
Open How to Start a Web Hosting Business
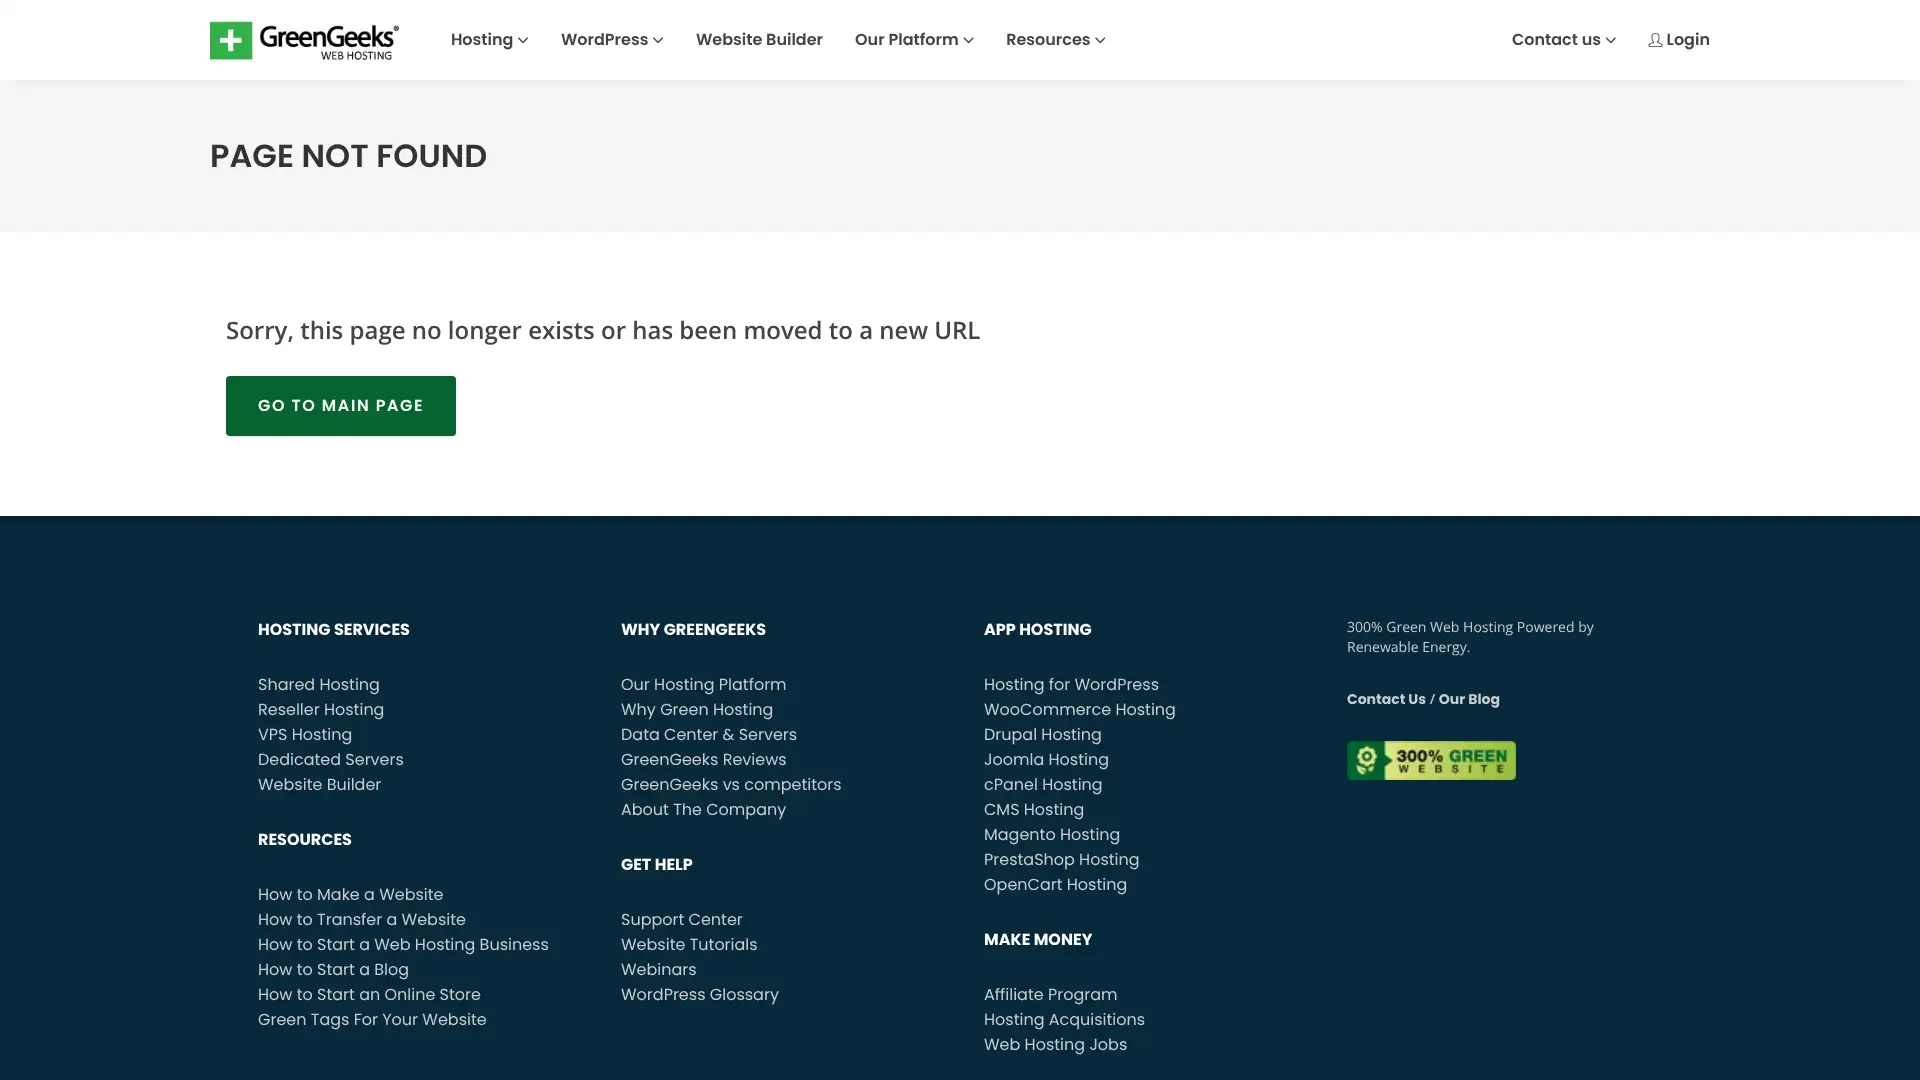[403, 945]
